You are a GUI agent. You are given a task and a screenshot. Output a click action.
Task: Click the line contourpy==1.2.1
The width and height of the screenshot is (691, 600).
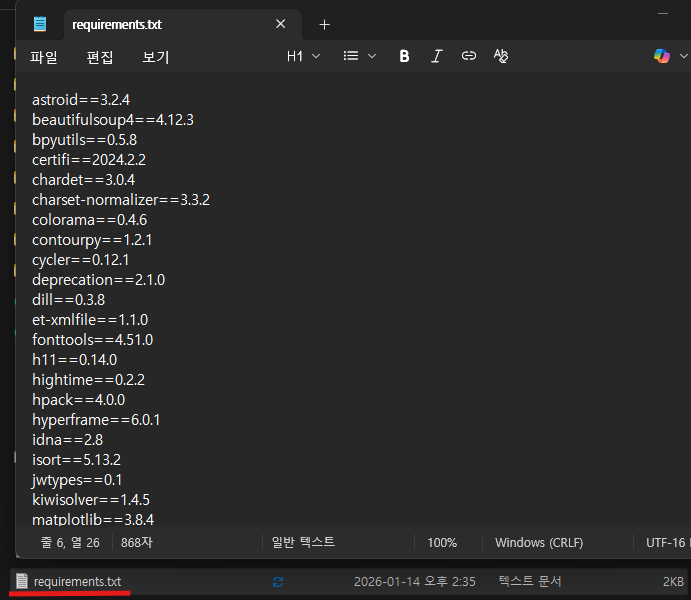(92, 240)
